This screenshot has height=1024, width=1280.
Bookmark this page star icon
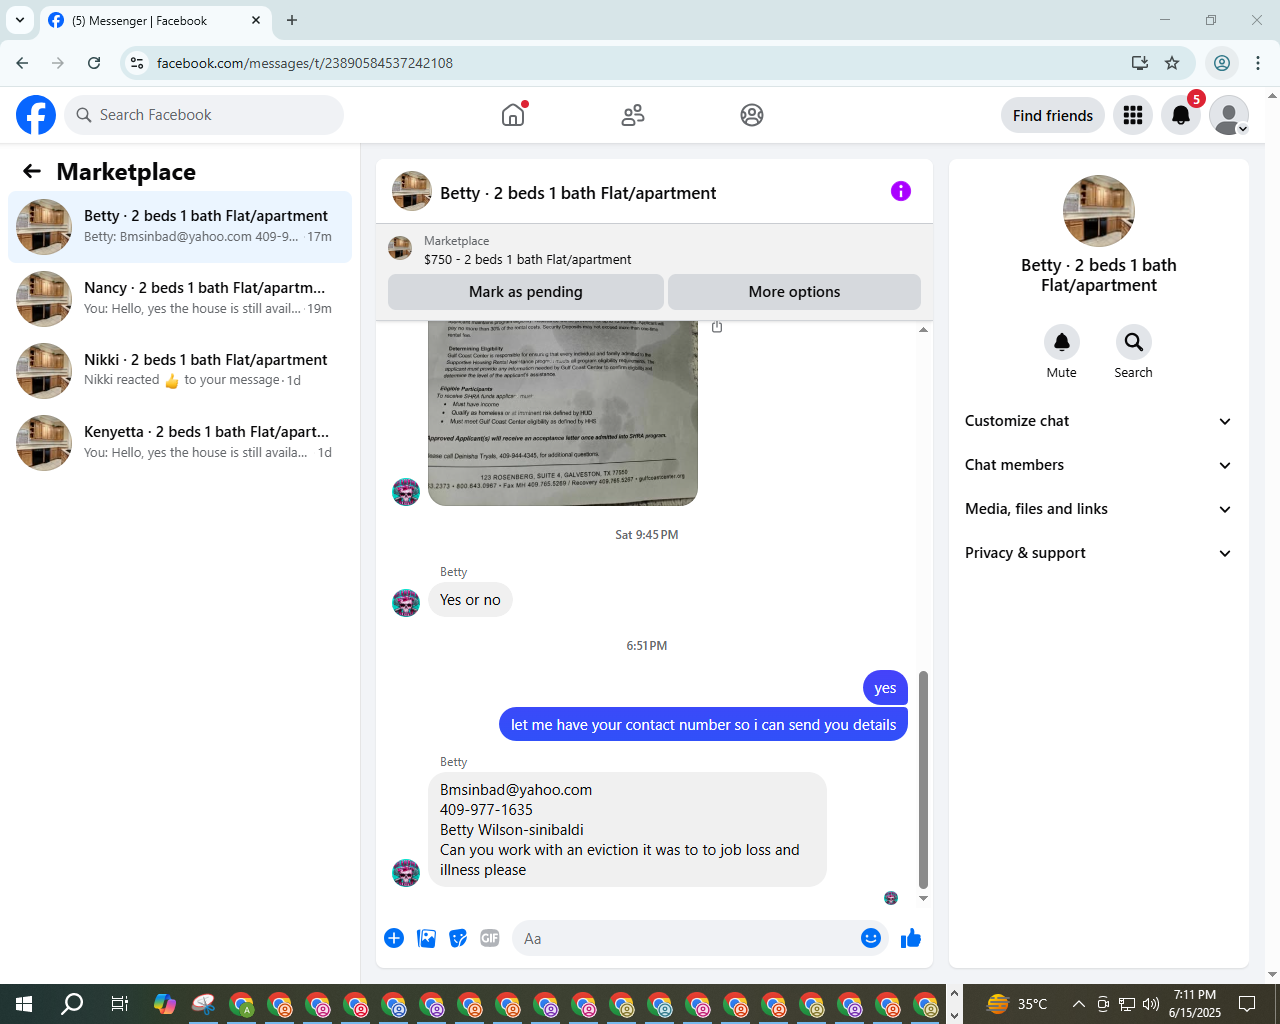click(x=1172, y=63)
